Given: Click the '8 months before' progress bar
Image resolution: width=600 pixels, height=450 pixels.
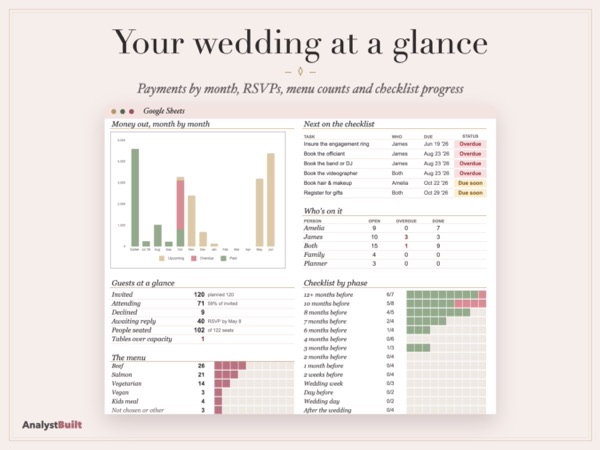Looking at the screenshot, I should [x=446, y=312].
